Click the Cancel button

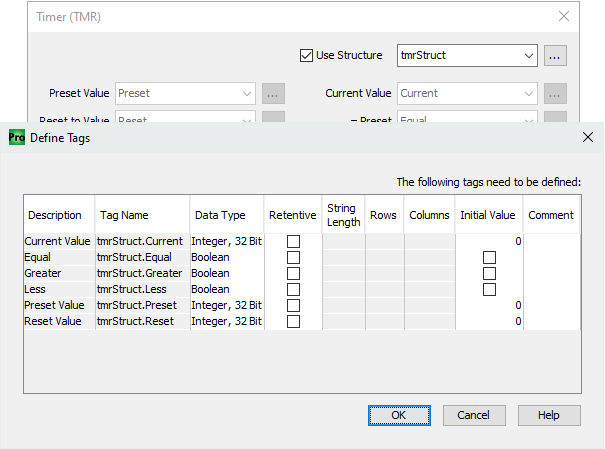[x=474, y=415]
